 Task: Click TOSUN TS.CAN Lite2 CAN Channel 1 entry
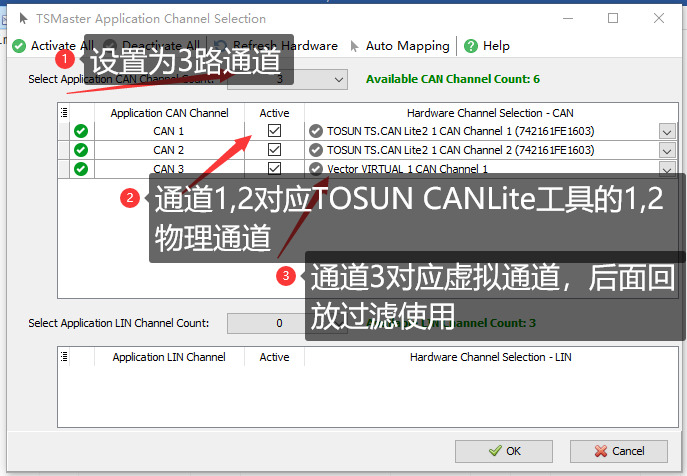(460, 131)
